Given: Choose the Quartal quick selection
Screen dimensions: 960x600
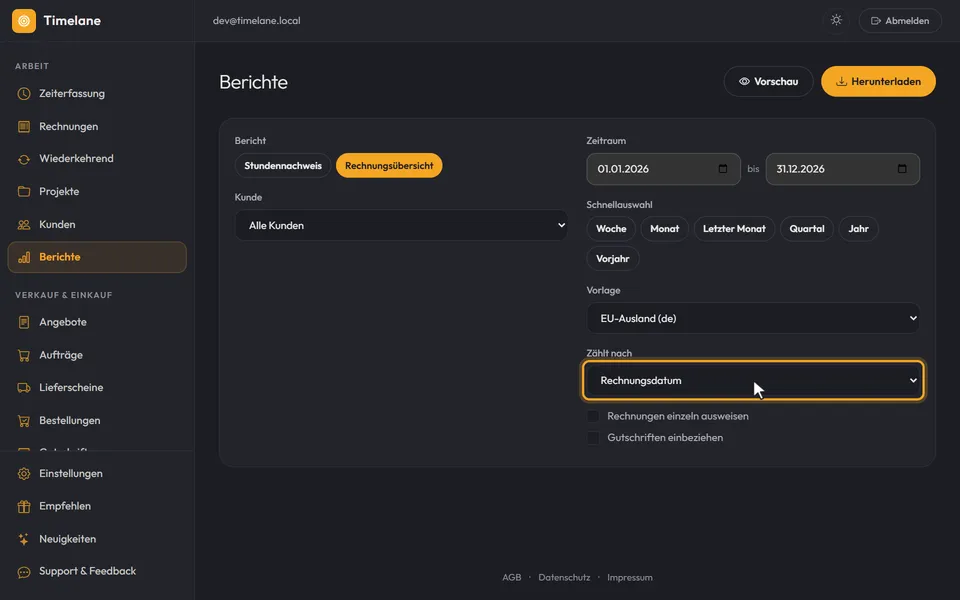Looking at the screenshot, I should pyautogui.click(x=806, y=229).
